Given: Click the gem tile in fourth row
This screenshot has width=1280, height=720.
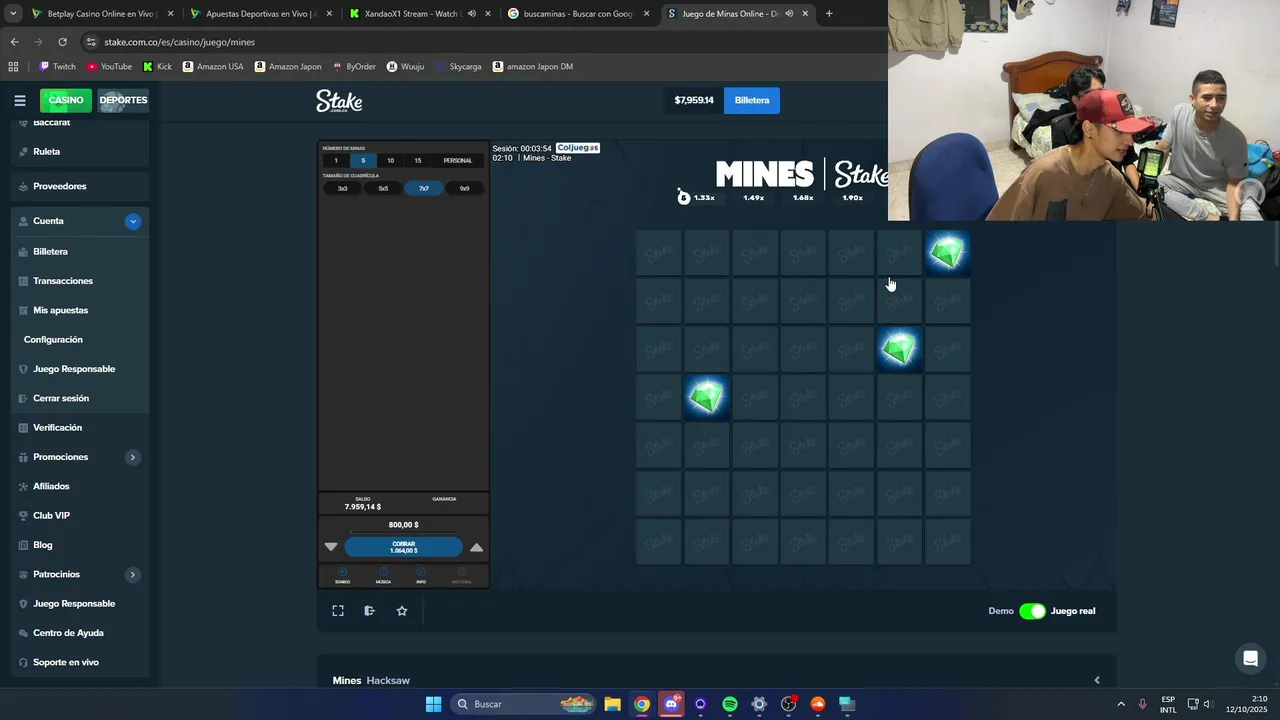Looking at the screenshot, I should click(707, 397).
